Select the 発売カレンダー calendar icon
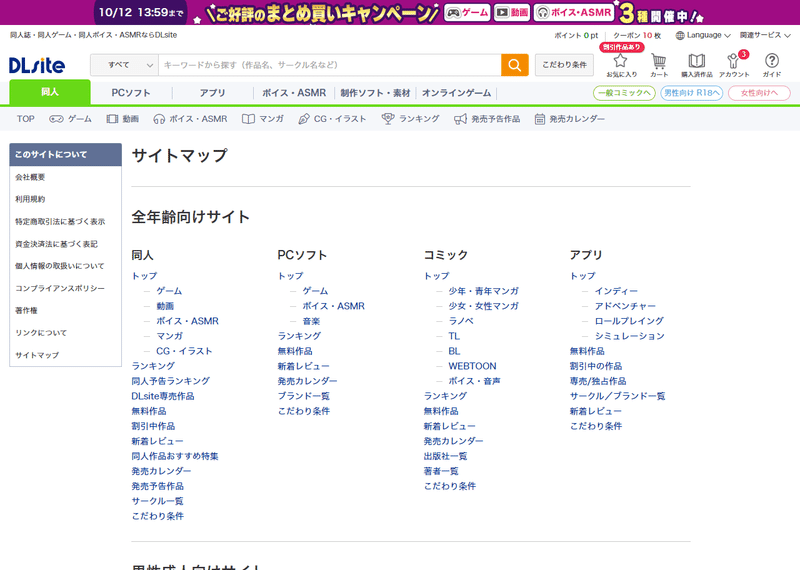Screen dimensions: 800x570 (x=539, y=119)
